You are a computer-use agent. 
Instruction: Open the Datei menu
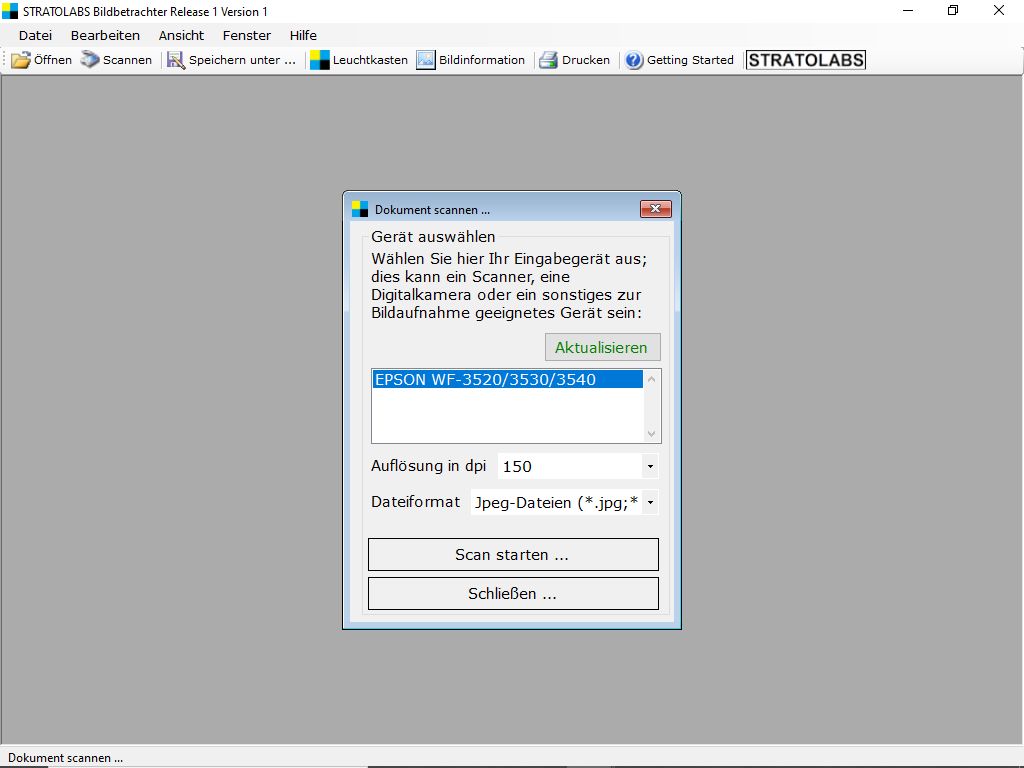(x=35, y=35)
